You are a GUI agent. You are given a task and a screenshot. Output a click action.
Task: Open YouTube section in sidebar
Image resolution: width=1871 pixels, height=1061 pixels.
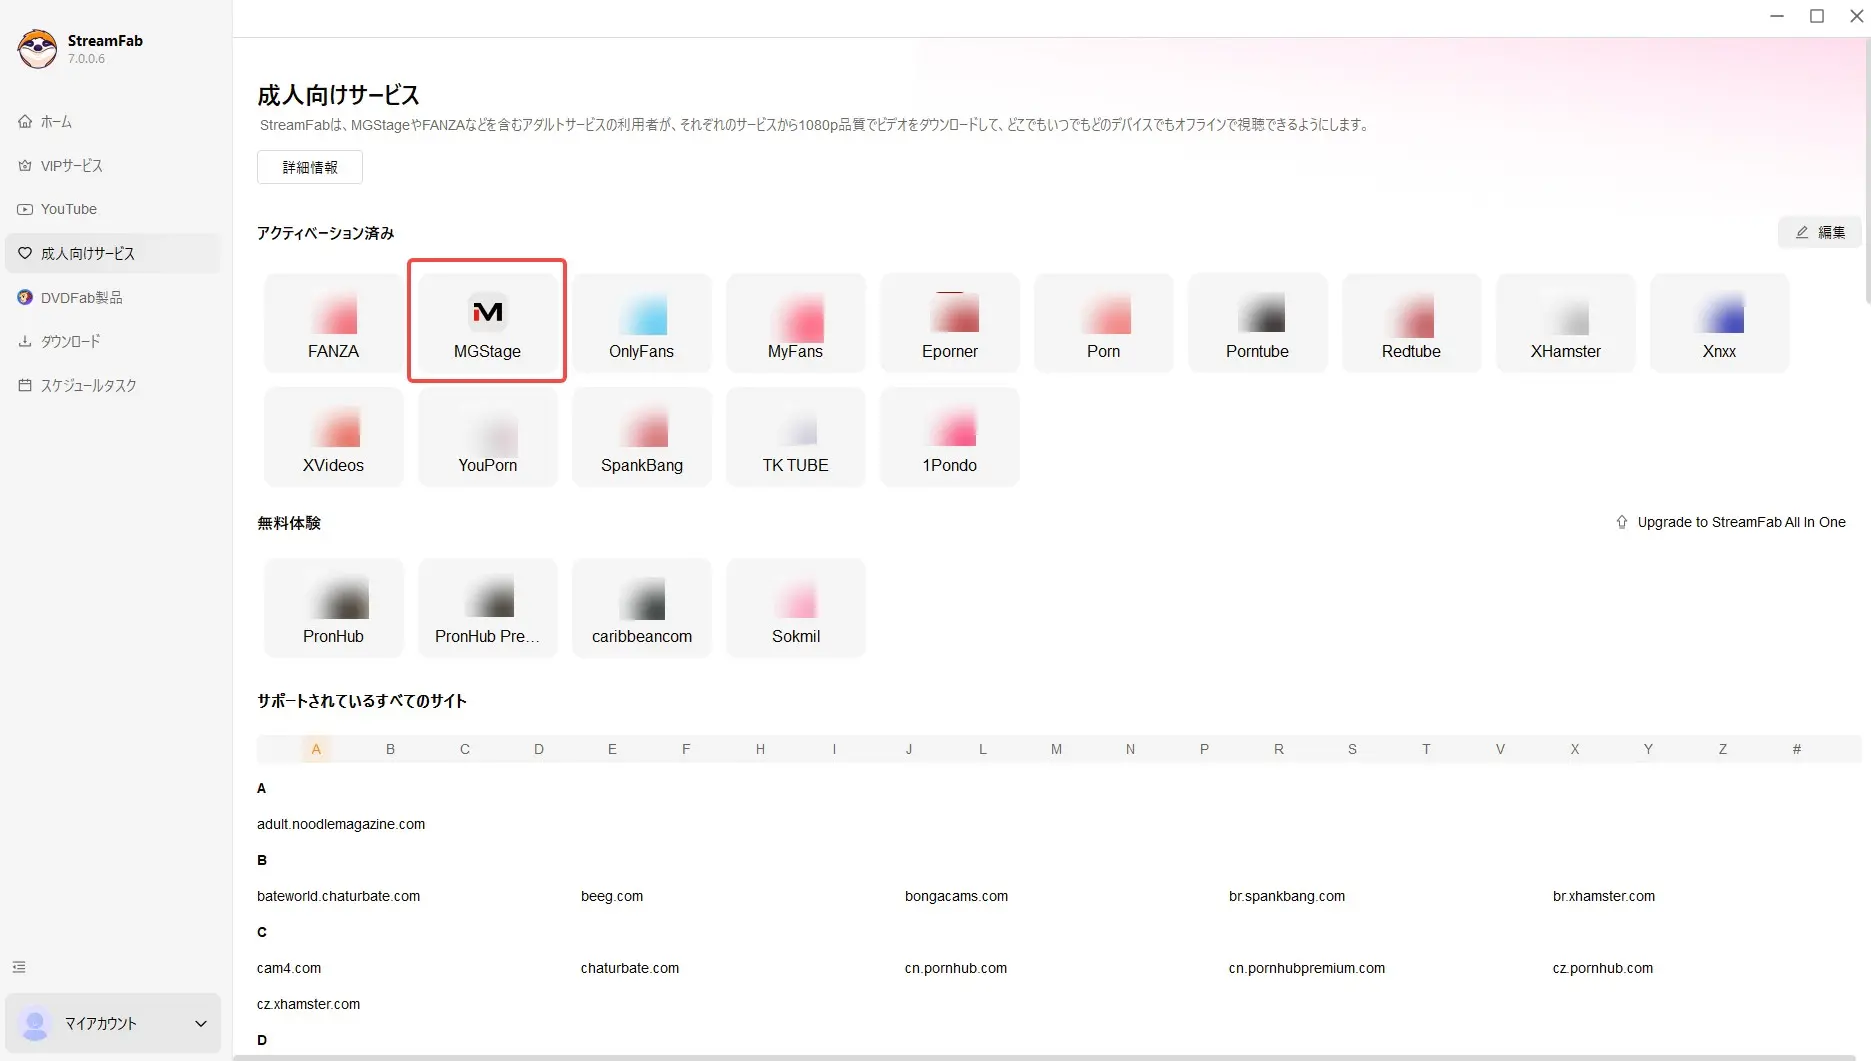(113, 209)
